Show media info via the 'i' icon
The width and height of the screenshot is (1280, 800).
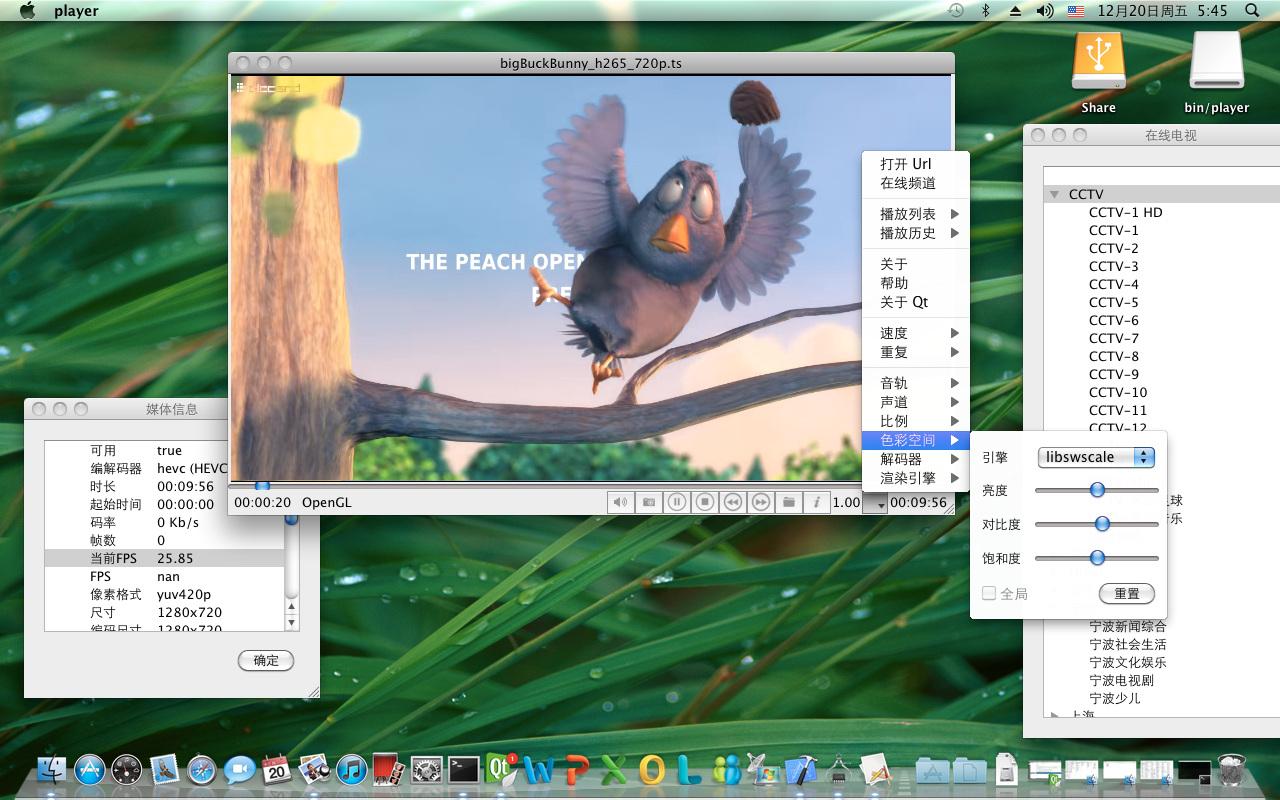click(817, 501)
